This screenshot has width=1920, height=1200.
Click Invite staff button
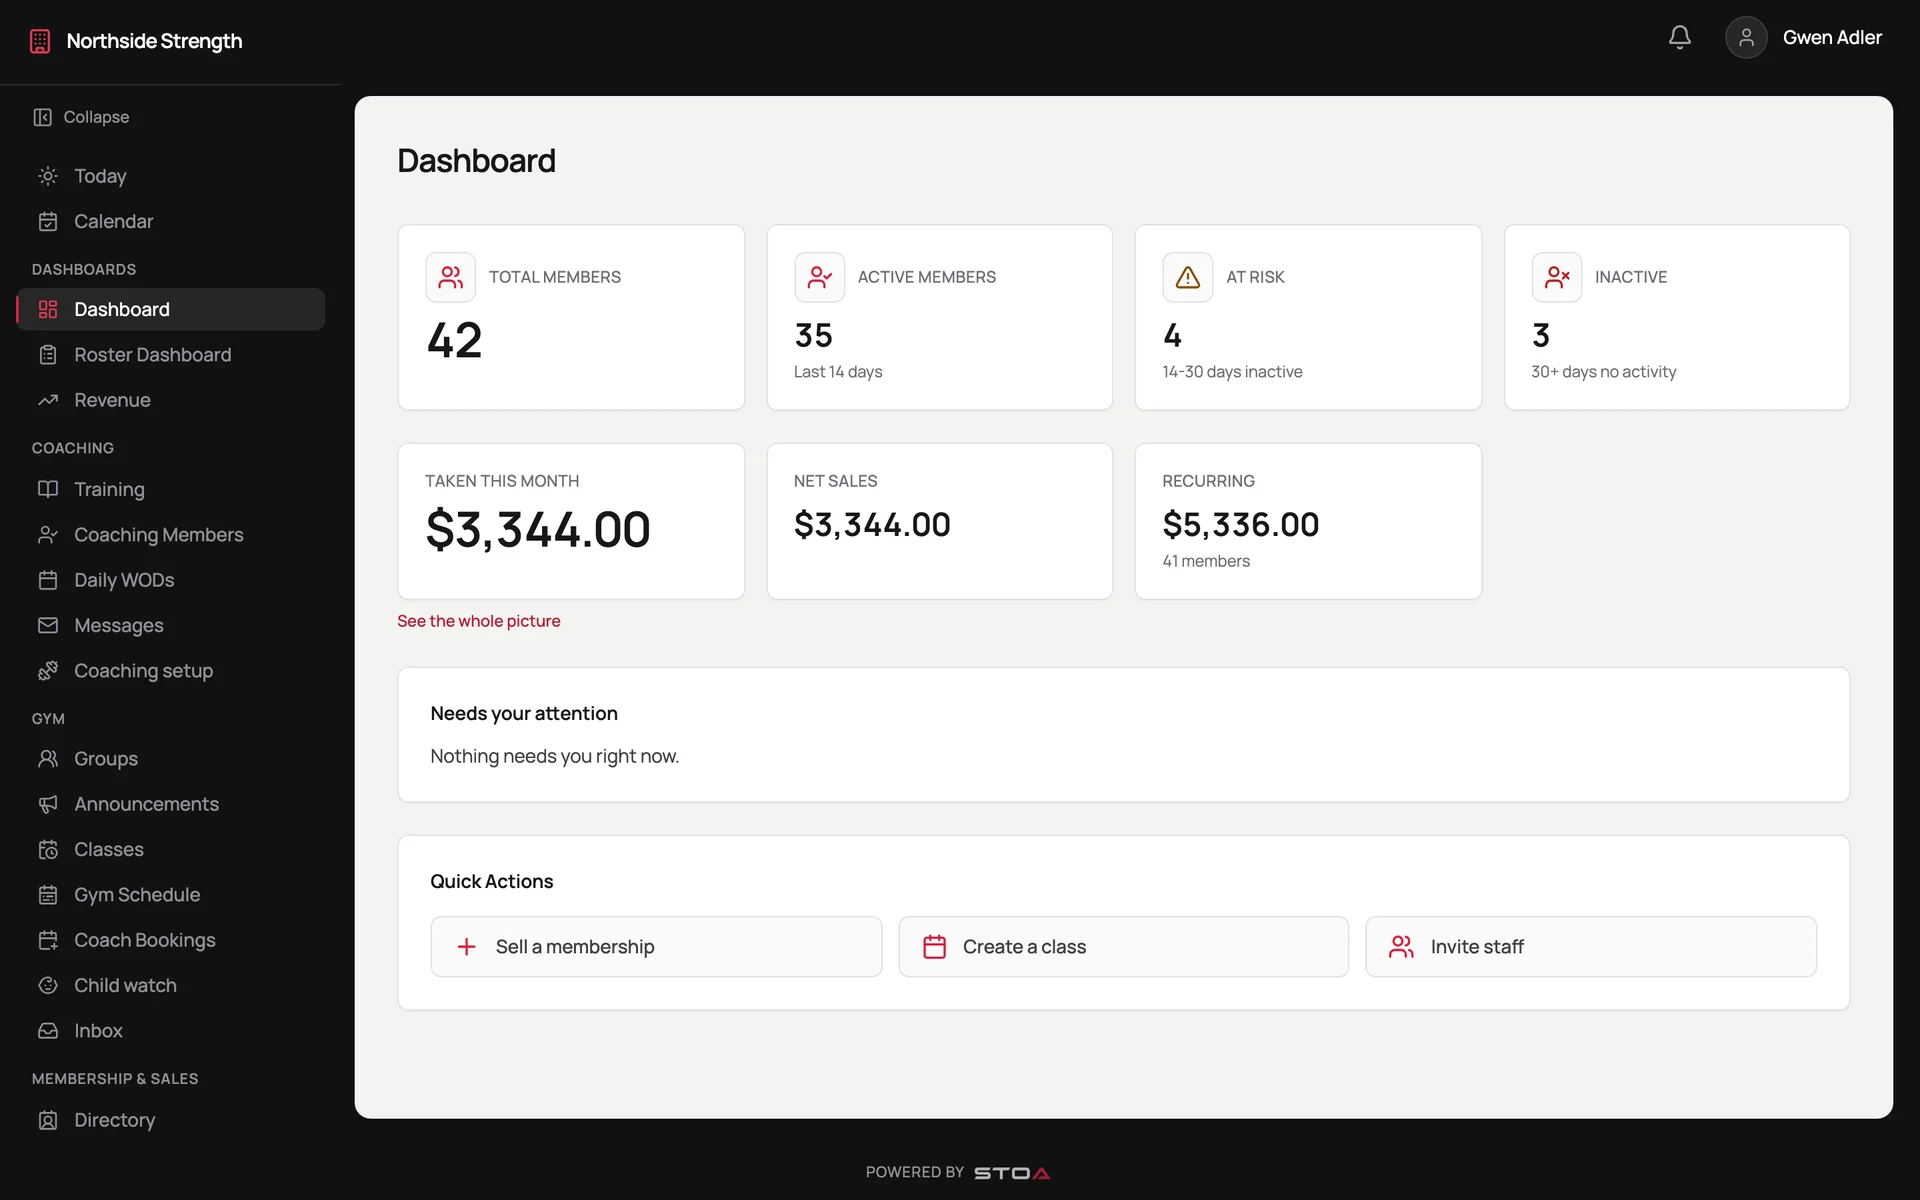pos(1591,947)
